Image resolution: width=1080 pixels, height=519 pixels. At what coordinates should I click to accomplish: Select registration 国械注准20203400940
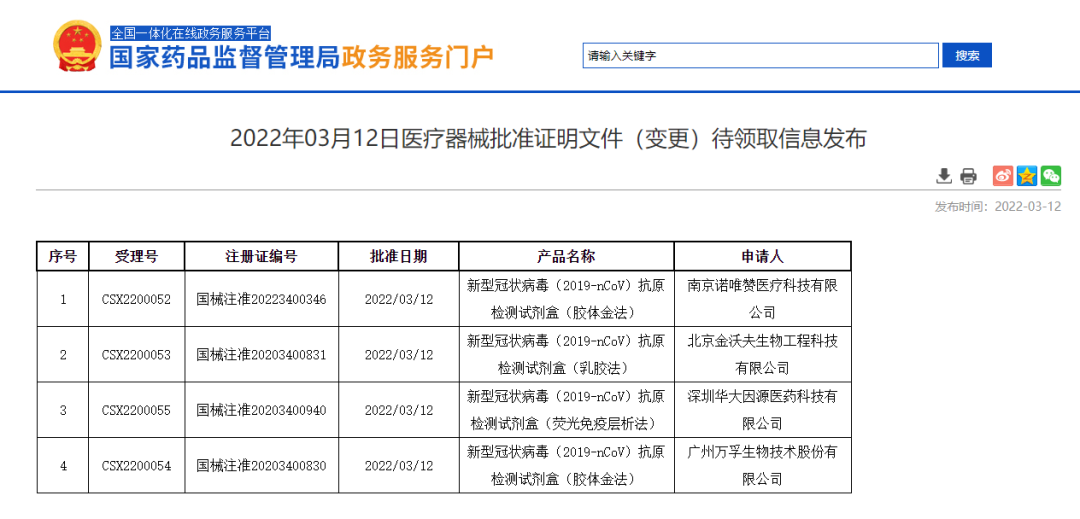[x=261, y=410]
